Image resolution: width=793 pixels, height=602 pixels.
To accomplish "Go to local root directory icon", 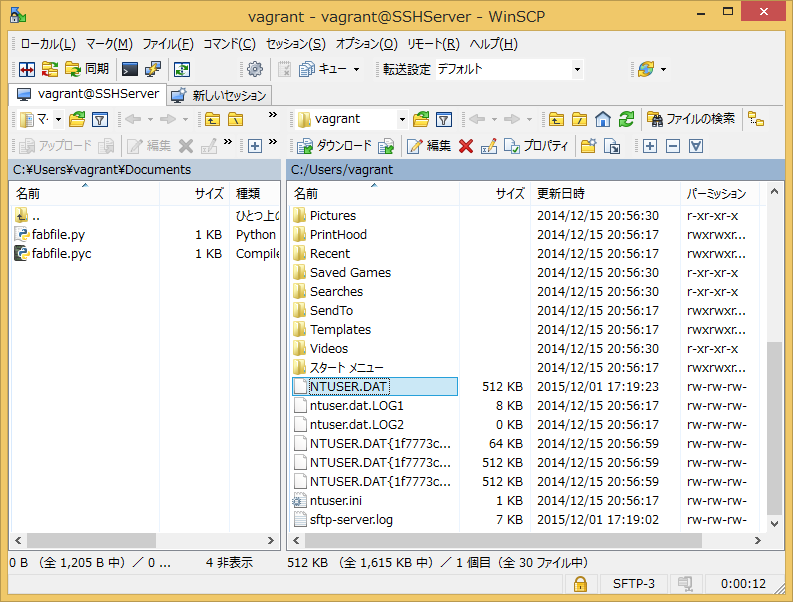I will click(x=236, y=120).
